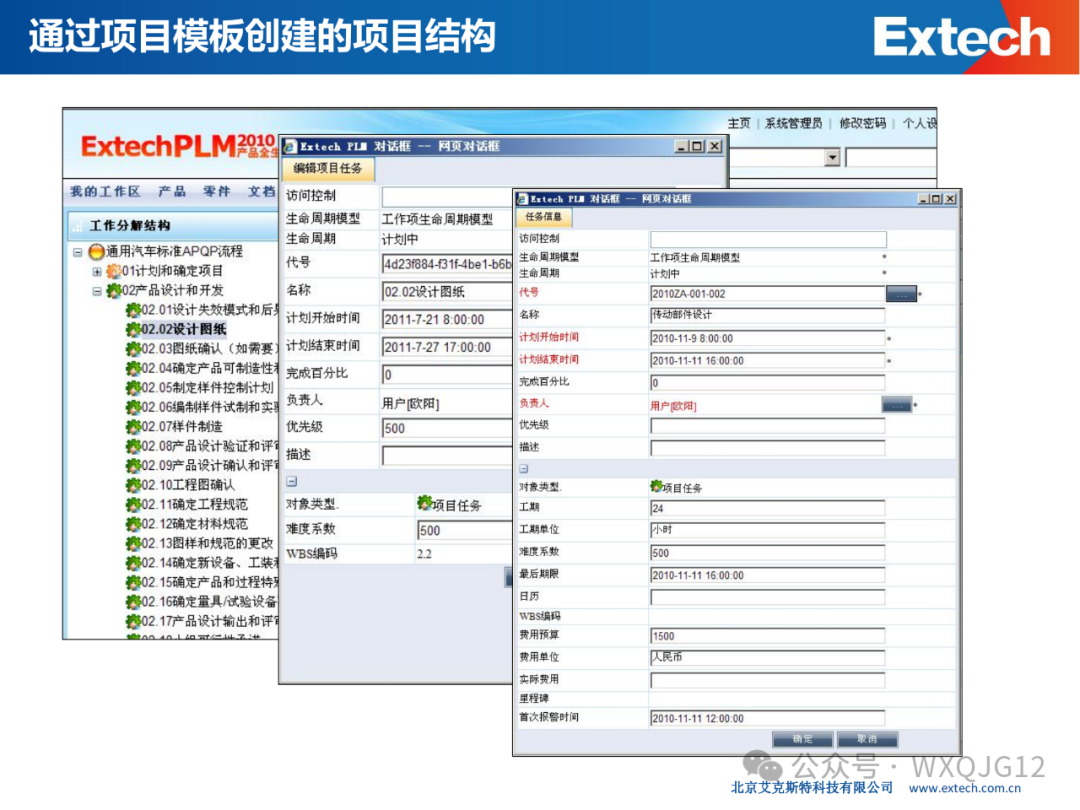
Task: Open the 产品 menu
Action: pyautogui.click(x=172, y=191)
